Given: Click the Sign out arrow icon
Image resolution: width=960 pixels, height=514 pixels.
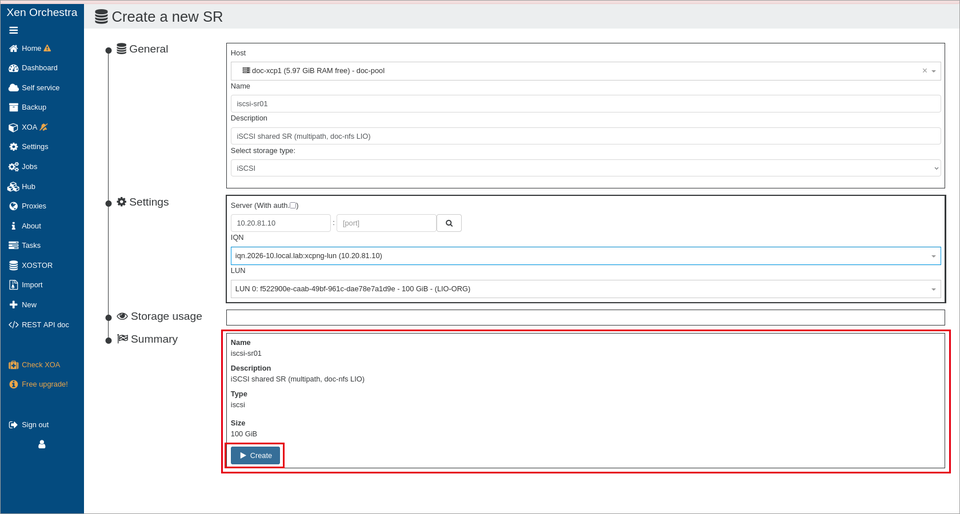Looking at the screenshot, I should coord(13,425).
